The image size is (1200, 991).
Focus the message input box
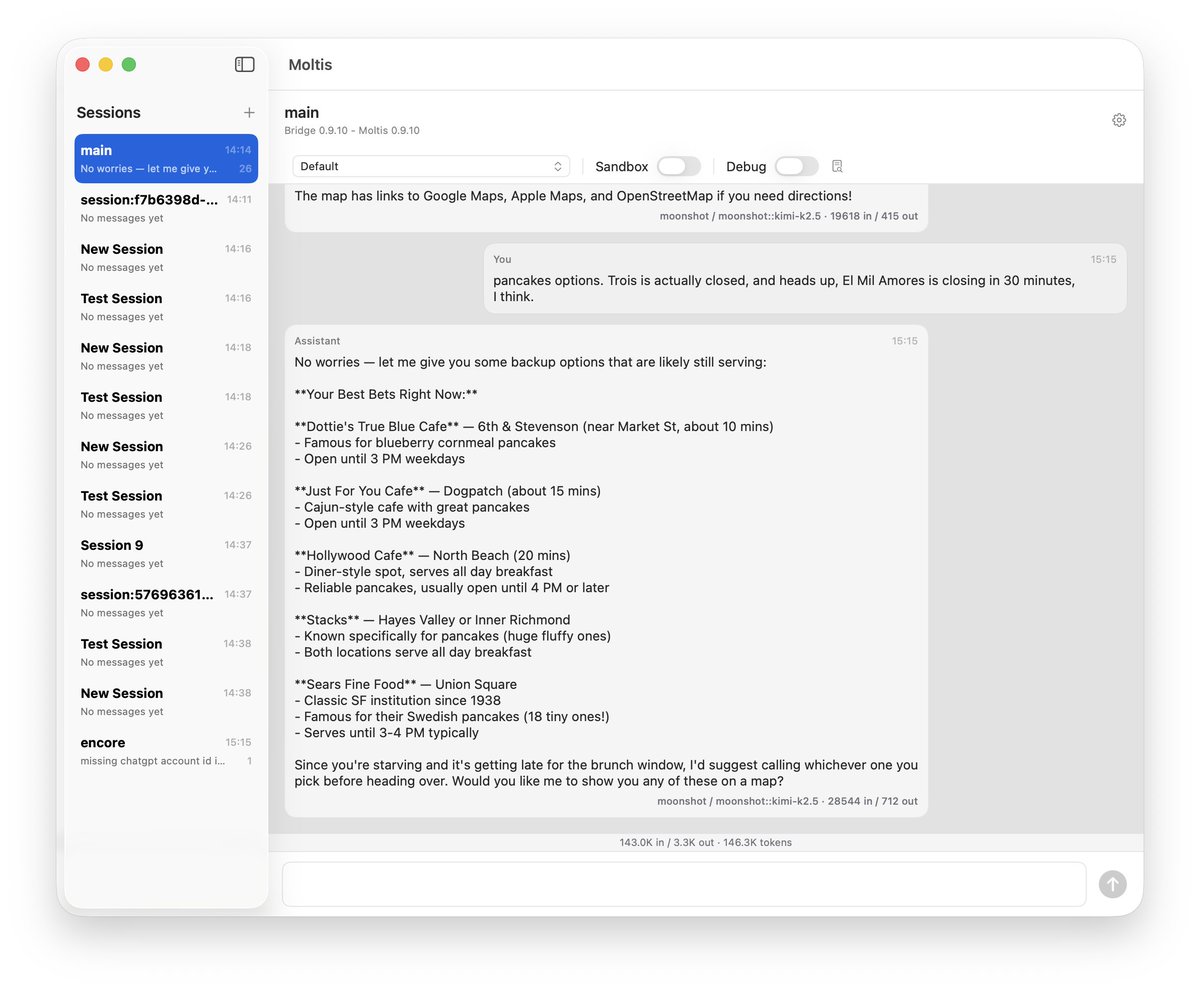click(x=684, y=884)
